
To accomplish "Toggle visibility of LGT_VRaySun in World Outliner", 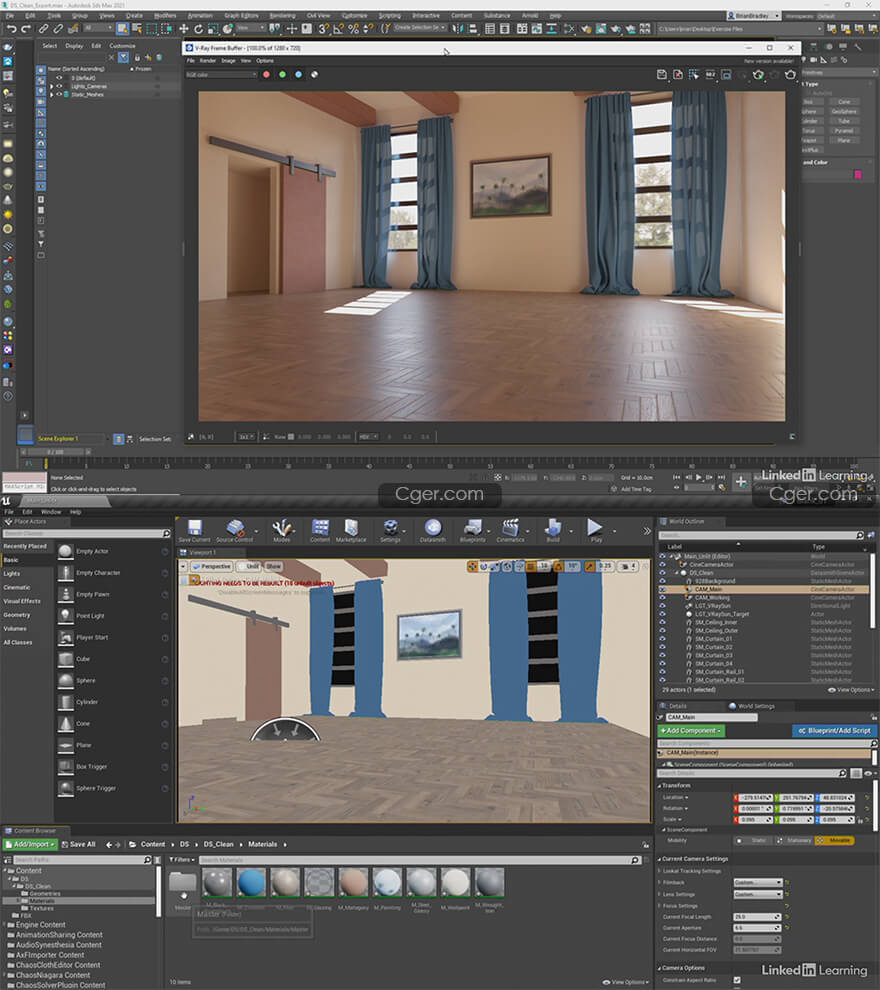I will click(662, 605).
